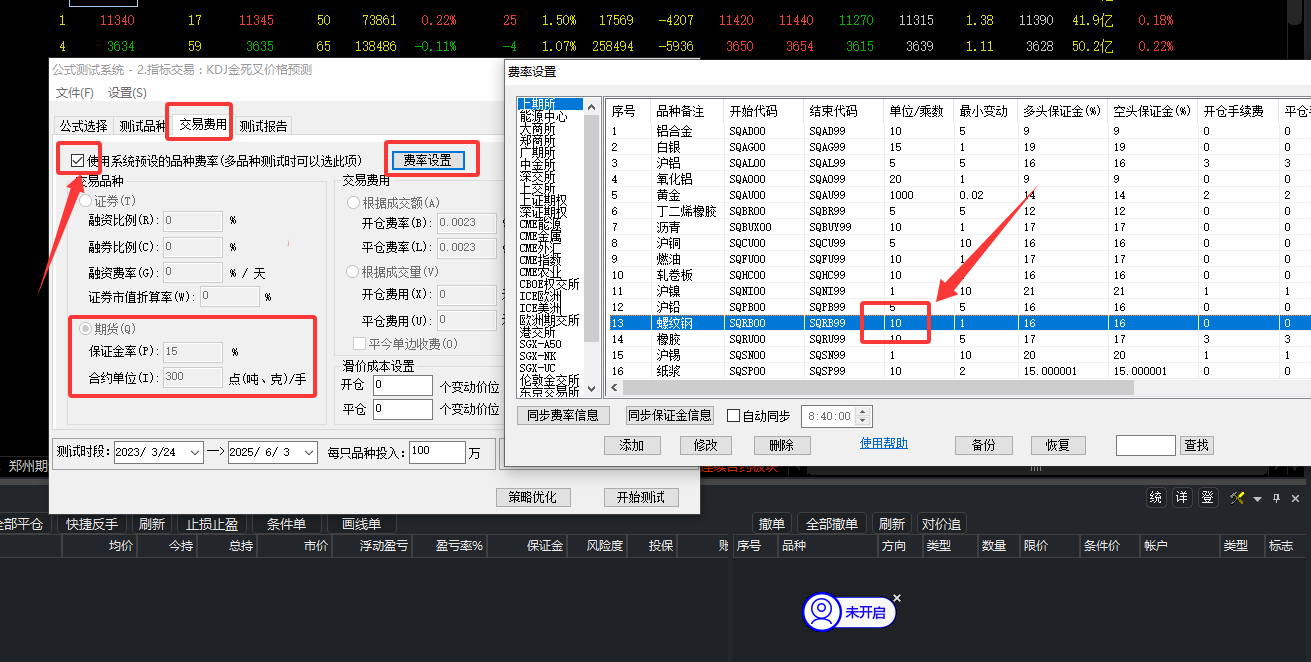1311x662 pixels.
Task: Click the 未开启 floating assistant avatar icon
Action: tap(822, 611)
